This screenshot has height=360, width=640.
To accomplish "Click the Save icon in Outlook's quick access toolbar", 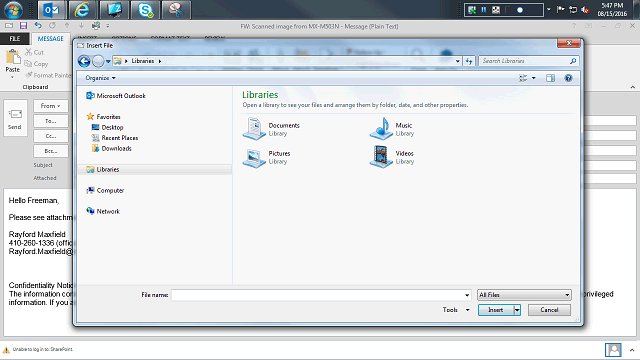I will coord(23,26).
